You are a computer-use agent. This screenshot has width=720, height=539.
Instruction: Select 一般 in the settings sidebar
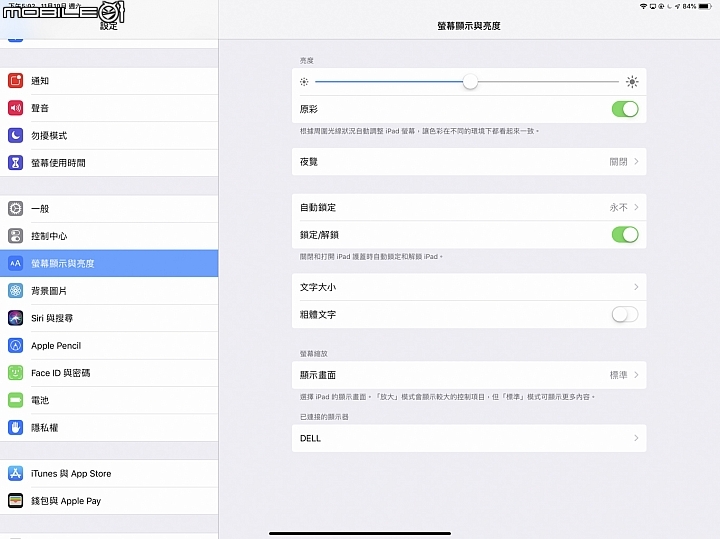[x=109, y=209]
